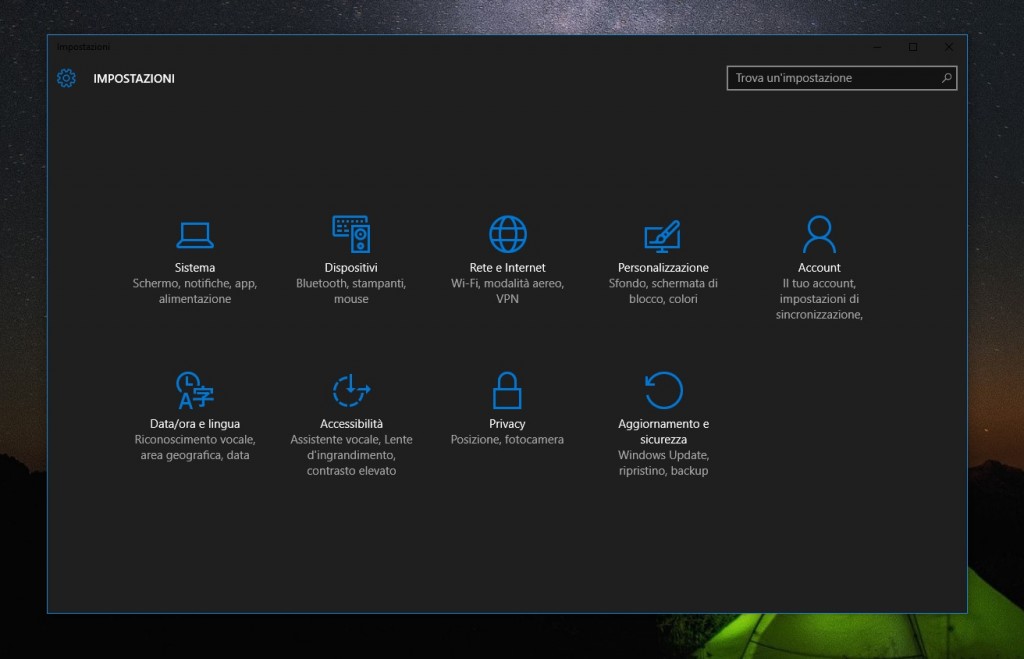1024x659 pixels.
Task: Click the gear icon beside IMPOSTAZIONI
Action: pos(66,78)
